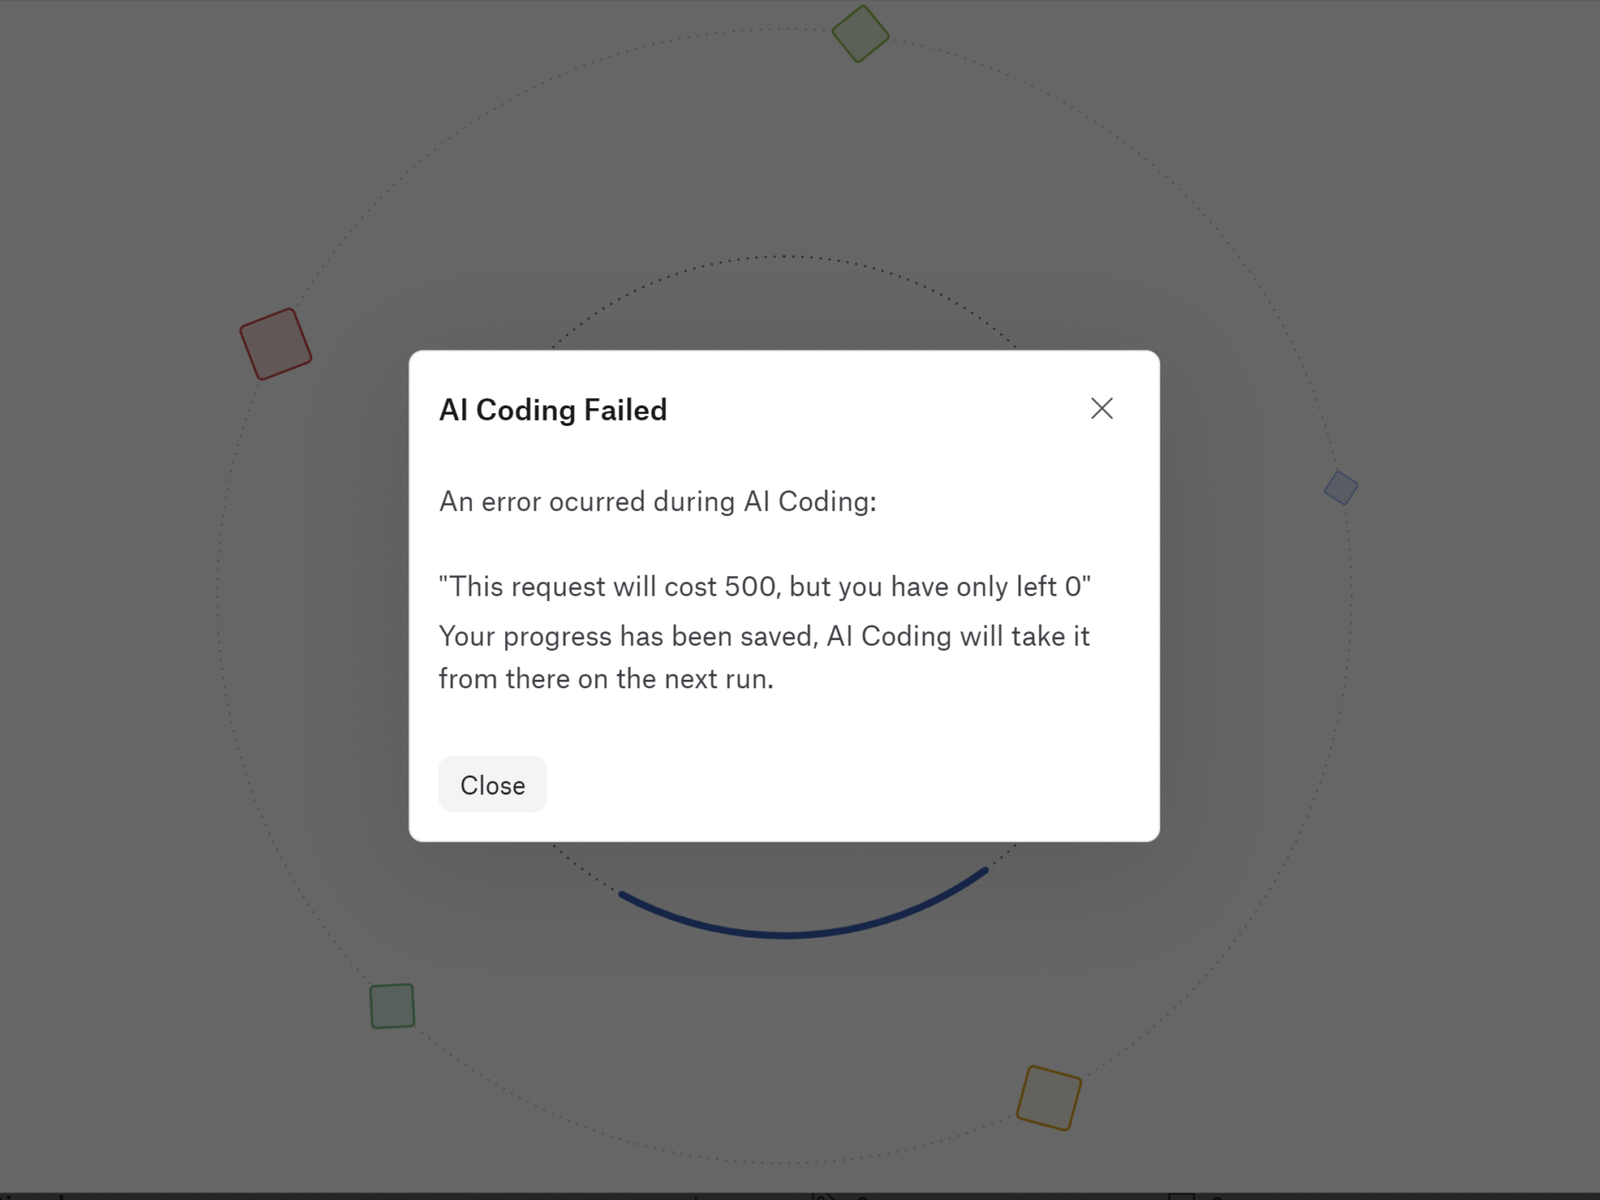Click the "AI Coding Failed" dialog title

[553, 410]
